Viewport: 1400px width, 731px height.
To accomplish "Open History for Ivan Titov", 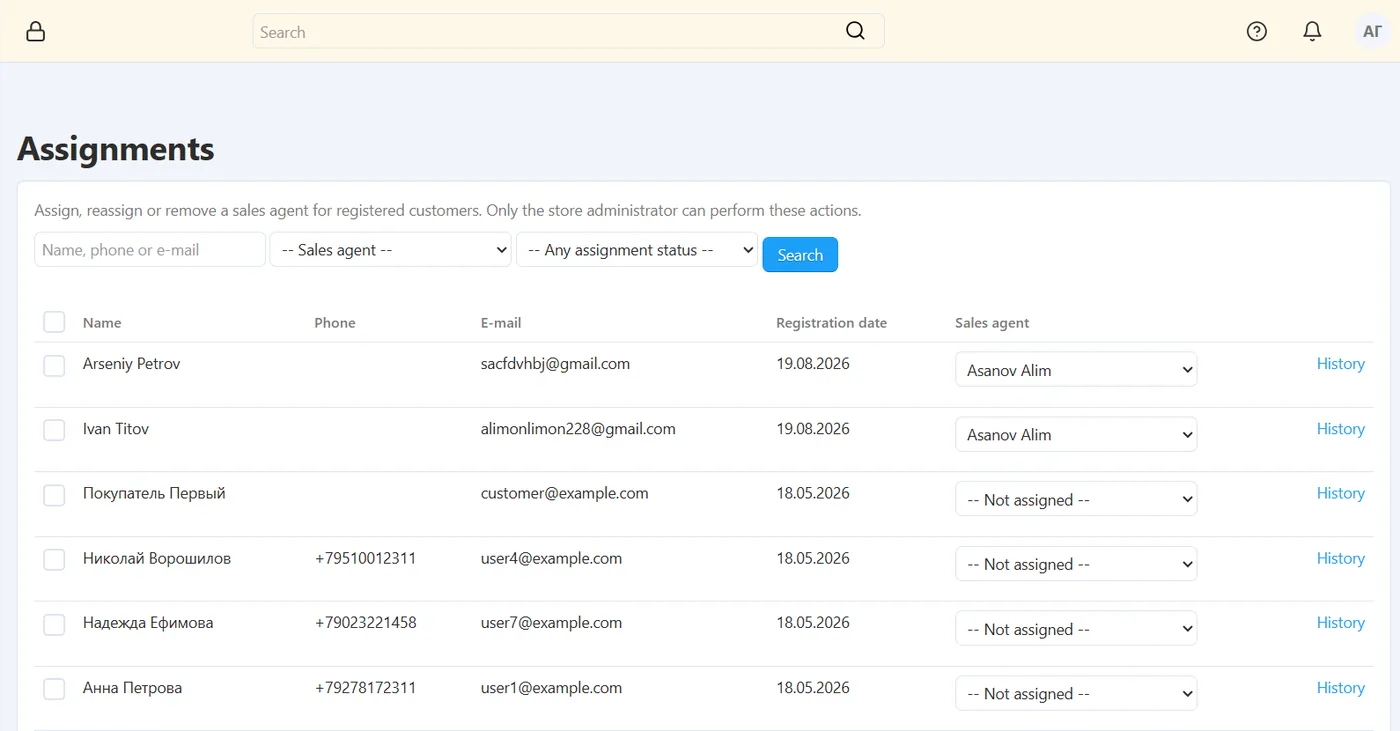I will coord(1340,429).
